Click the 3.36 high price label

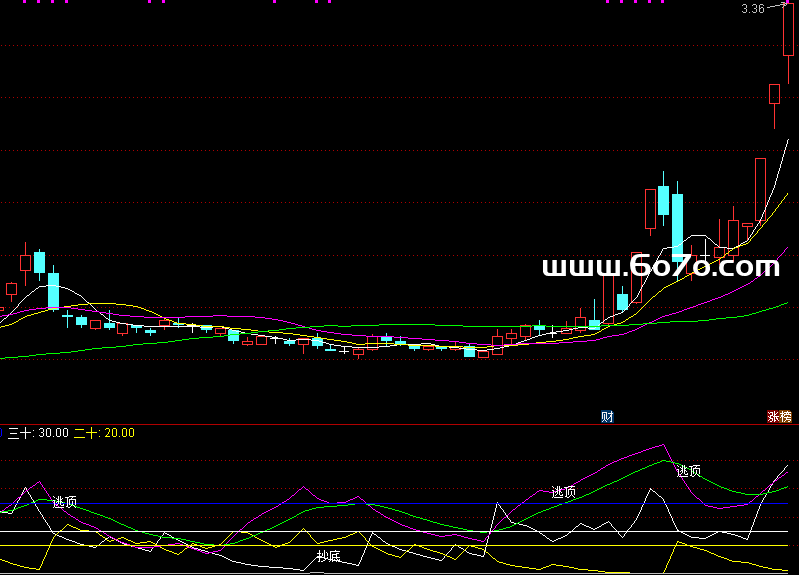tap(753, 9)
